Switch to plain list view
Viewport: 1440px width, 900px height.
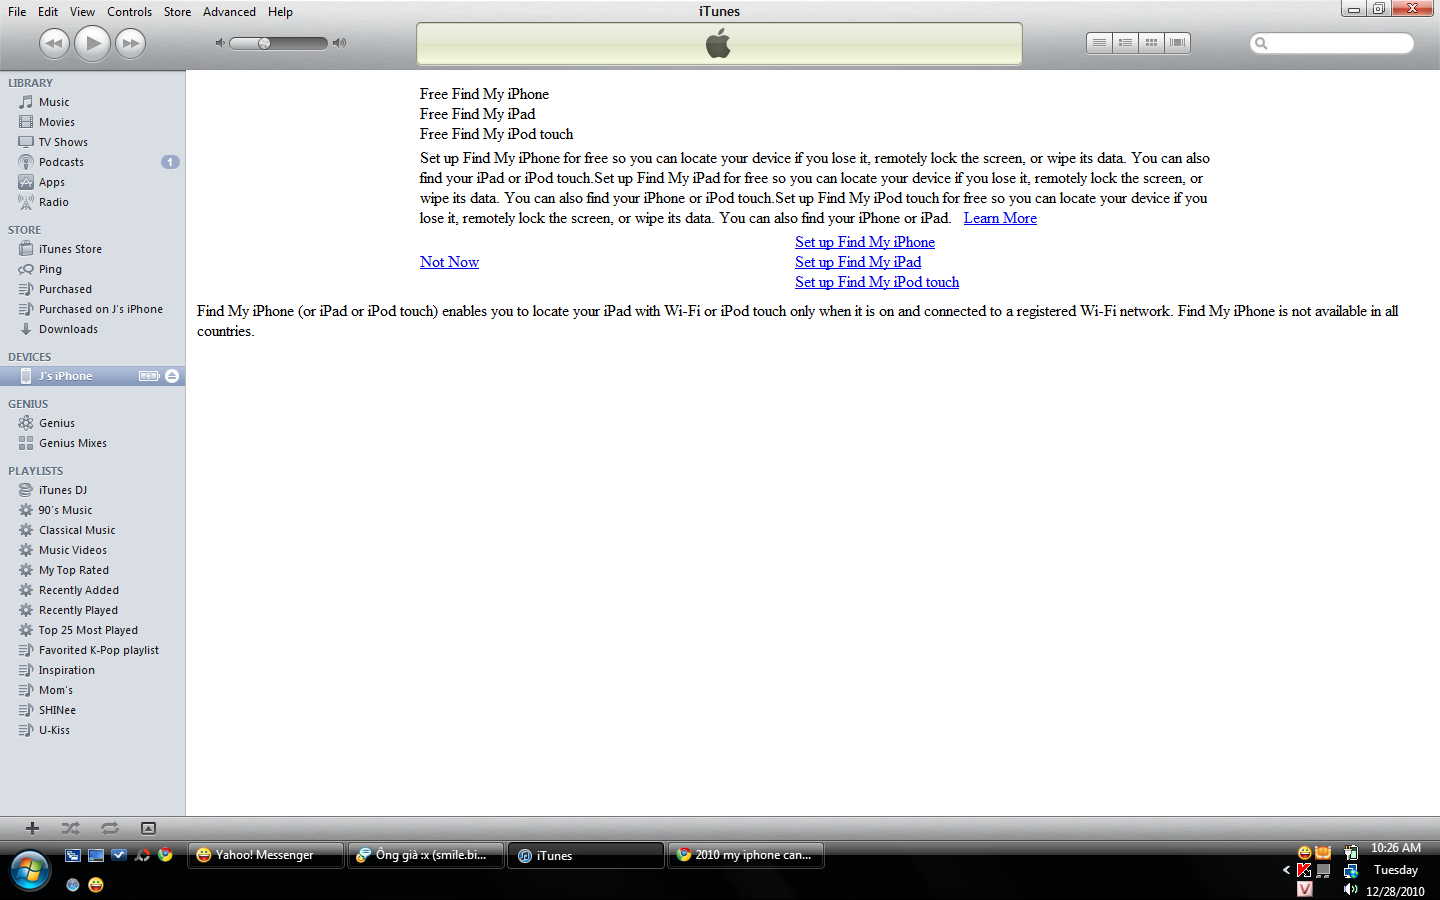click(x=1099, y=43)
